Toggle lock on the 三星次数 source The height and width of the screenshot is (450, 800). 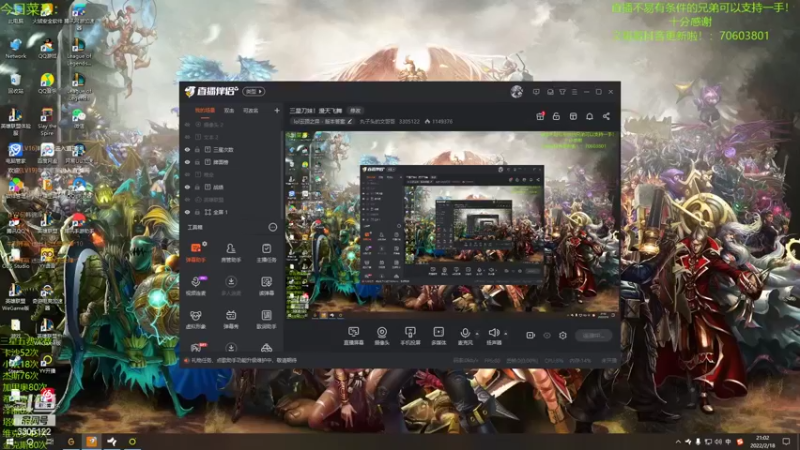pyautogui.click(x=197, y=149)
